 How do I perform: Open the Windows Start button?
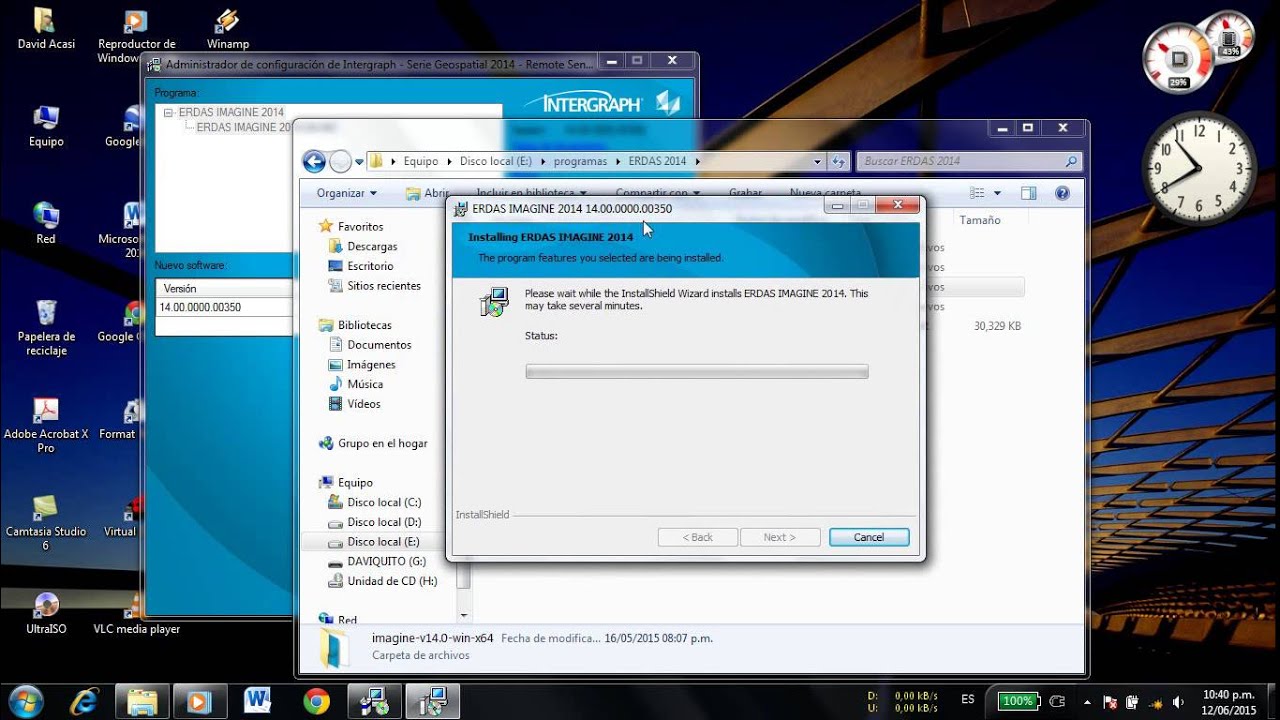coord(25,700)
